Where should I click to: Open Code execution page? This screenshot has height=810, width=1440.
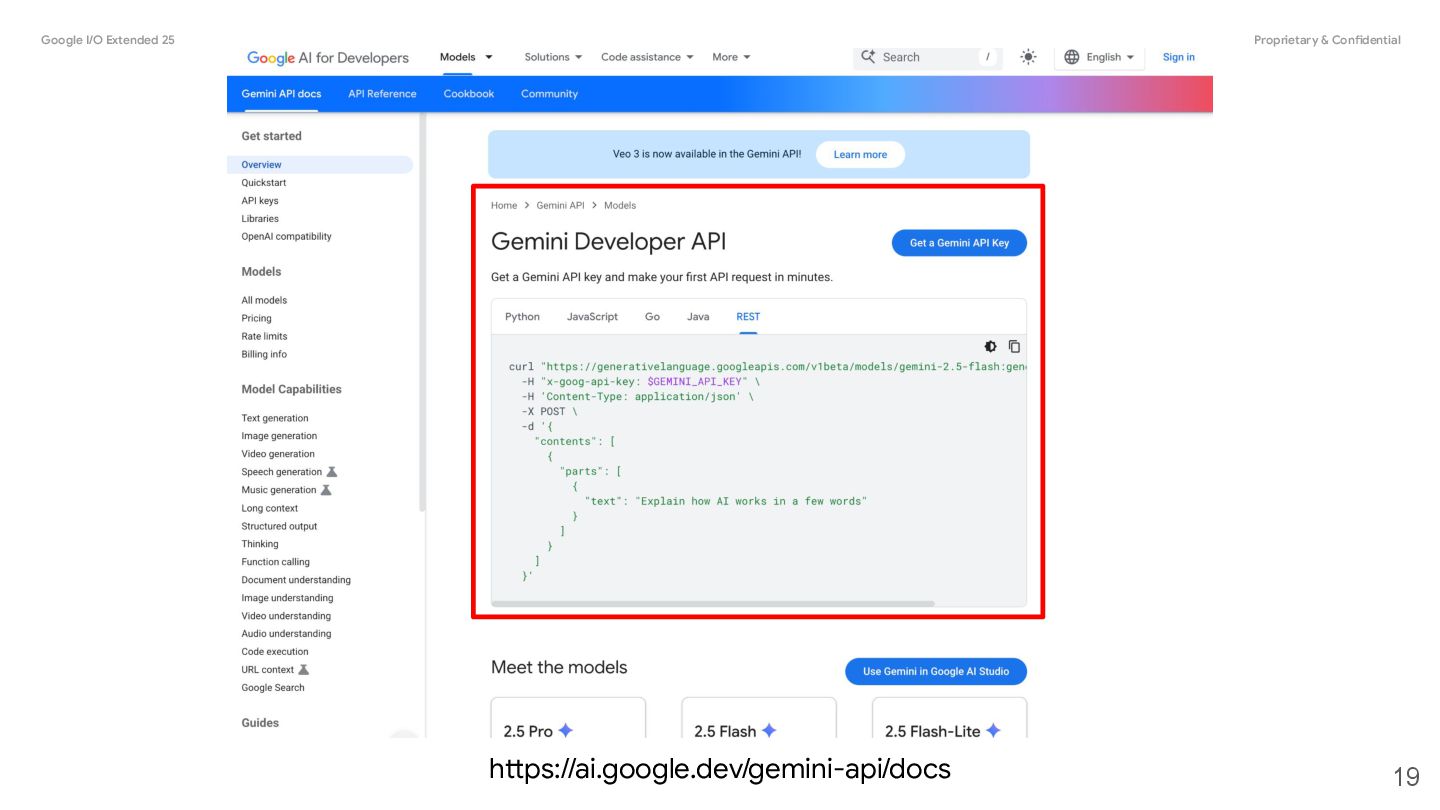coord(275,653)
